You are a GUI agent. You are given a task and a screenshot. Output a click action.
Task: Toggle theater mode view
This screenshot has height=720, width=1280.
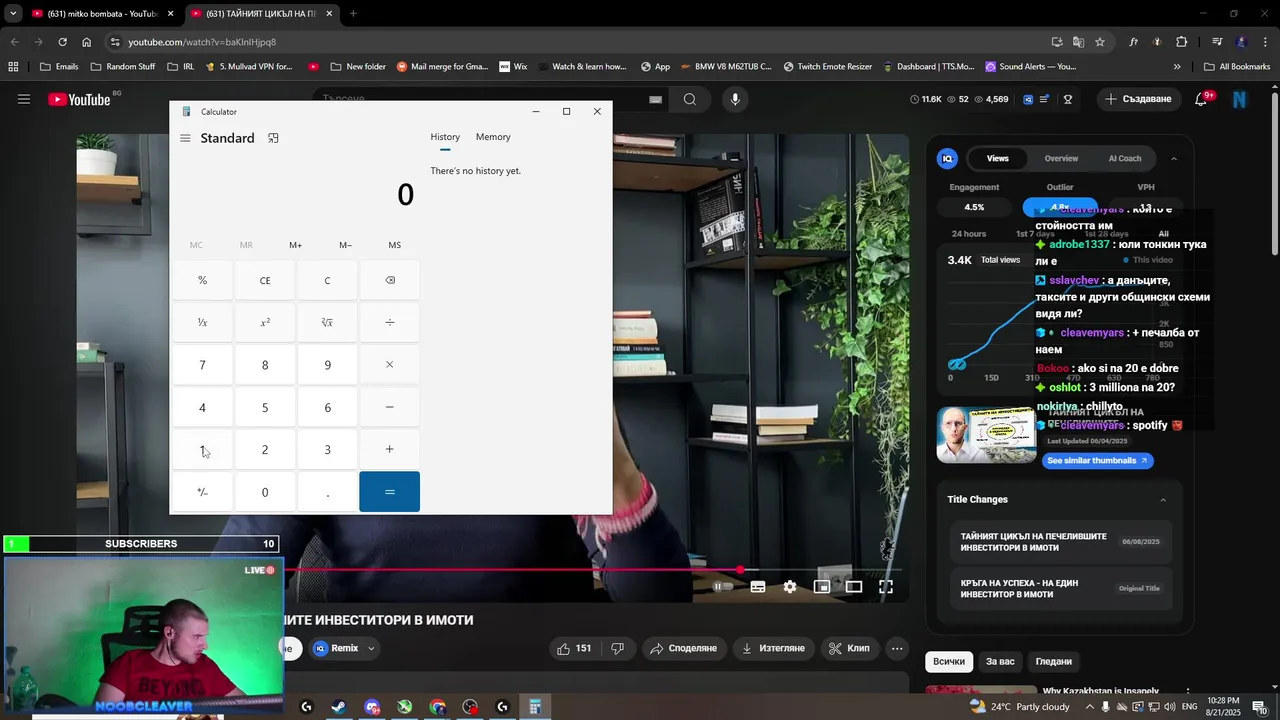[x=854, y=587]
